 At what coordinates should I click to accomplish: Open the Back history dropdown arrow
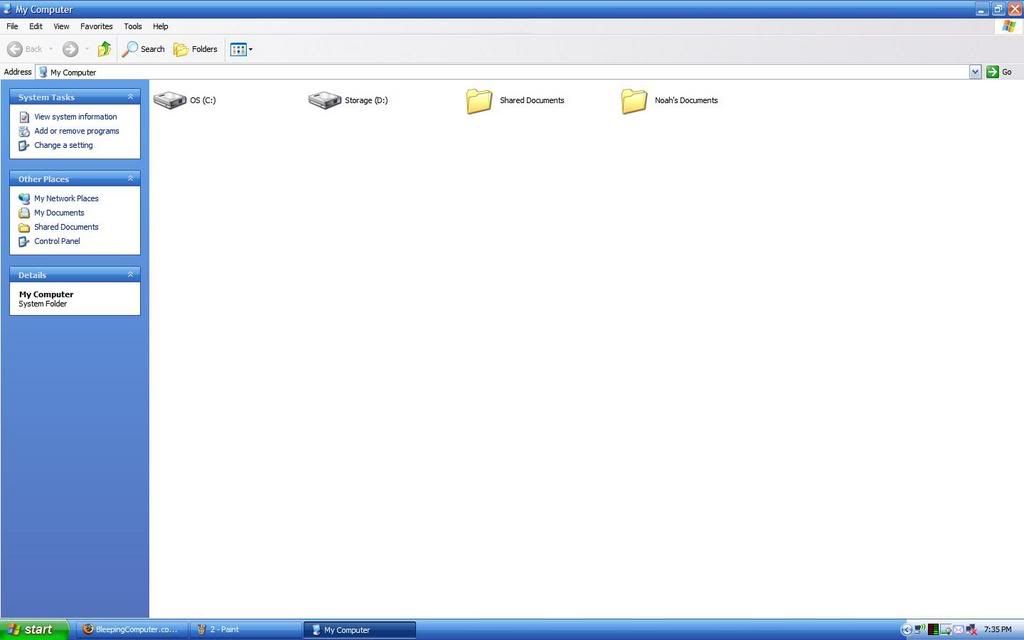[x=51, y=49]
